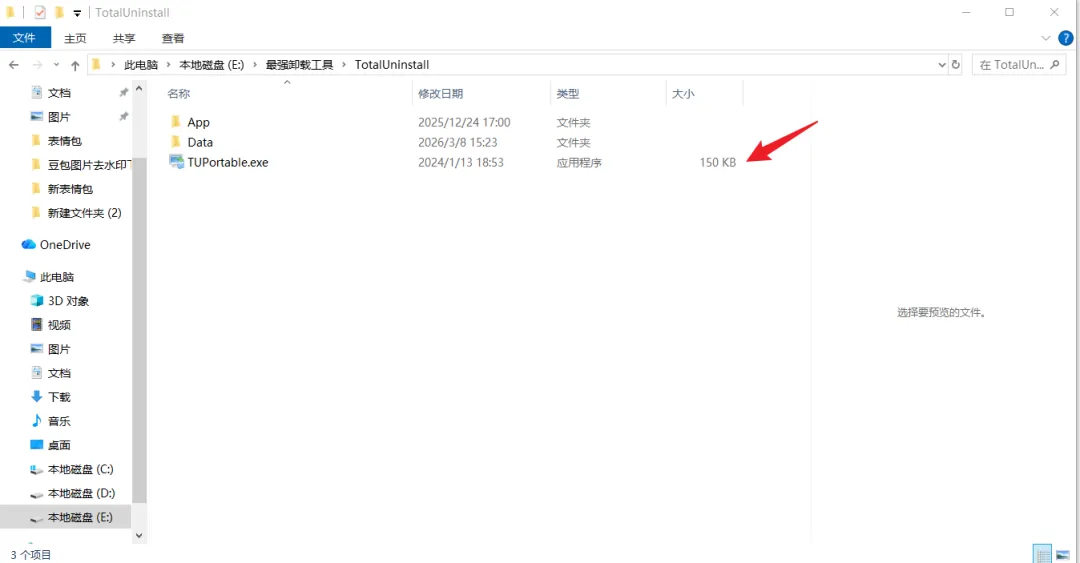Screen dimensions: 1080x563
Task: Open 豆包图片去水印 folder in sidebar
Action: pos(88,165)
